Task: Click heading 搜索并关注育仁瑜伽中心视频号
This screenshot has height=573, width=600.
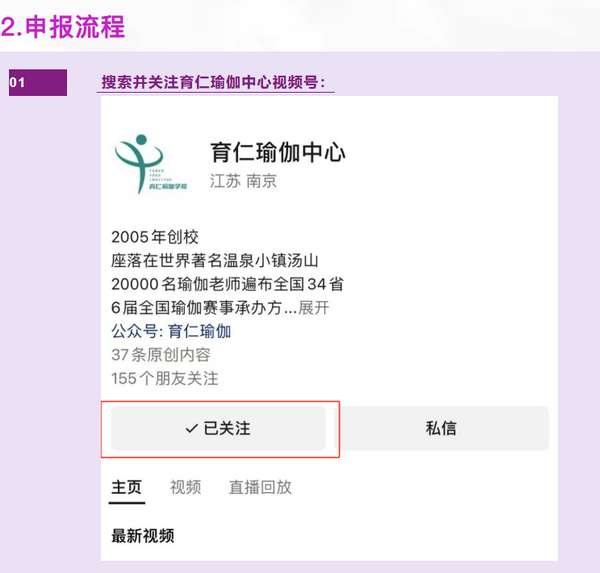Action: coord(213,82)
